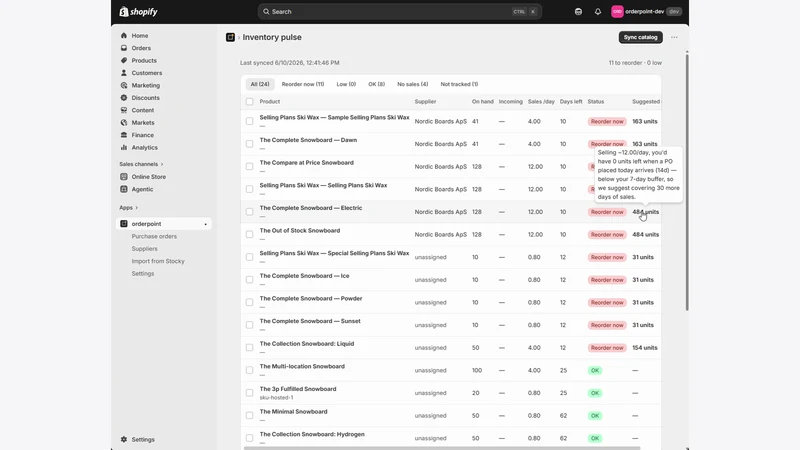Screen dimensions: 800x450
Task: Click the Online Store channel icon
Action: [123, 177]
